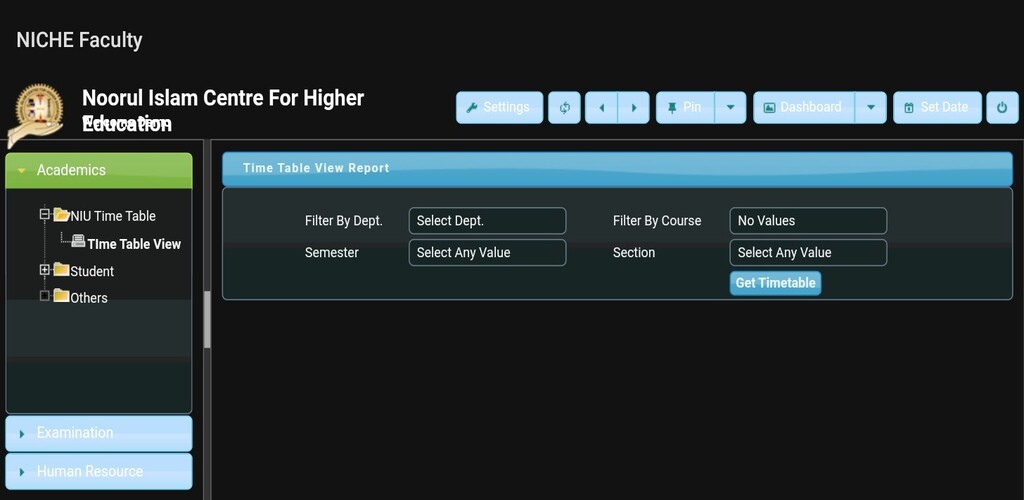Open the Semester dropdown

(487, 253)
